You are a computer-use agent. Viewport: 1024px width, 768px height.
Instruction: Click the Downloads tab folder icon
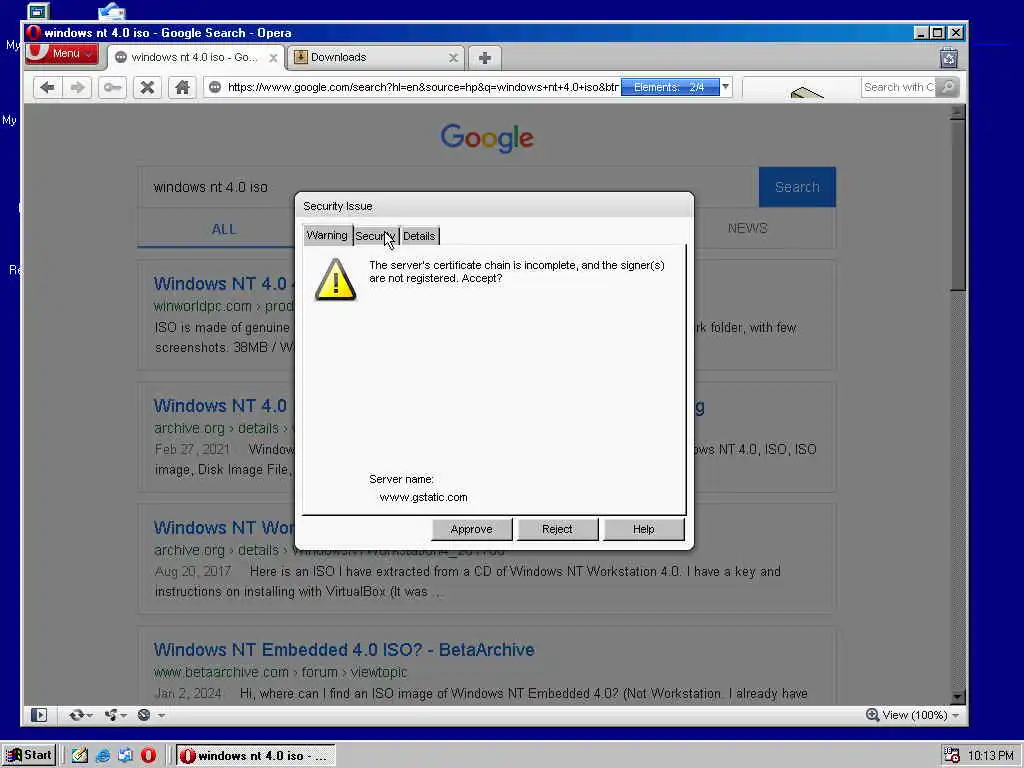coord(300,57)
